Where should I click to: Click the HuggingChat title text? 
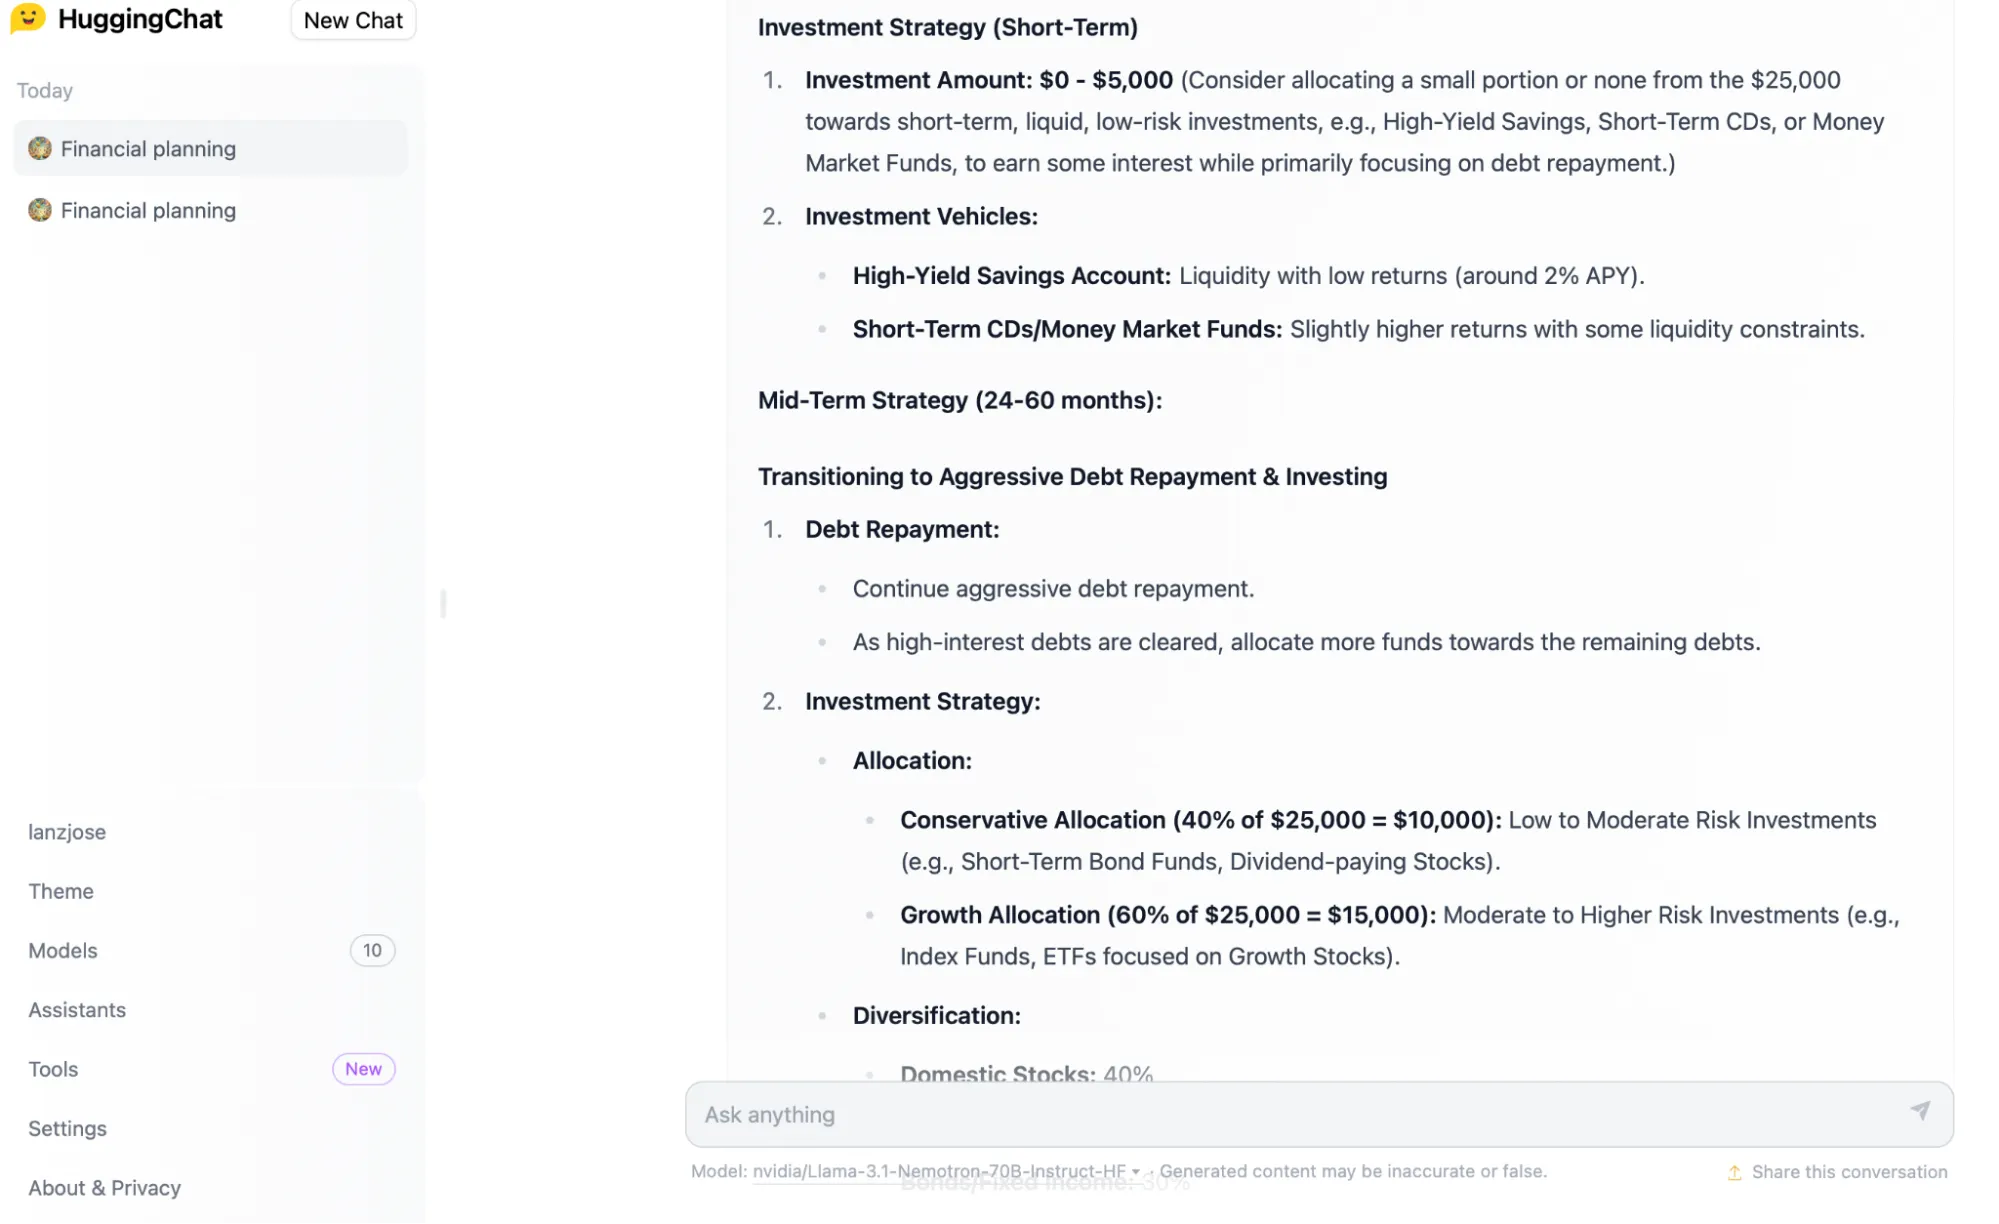click(140, 19)
